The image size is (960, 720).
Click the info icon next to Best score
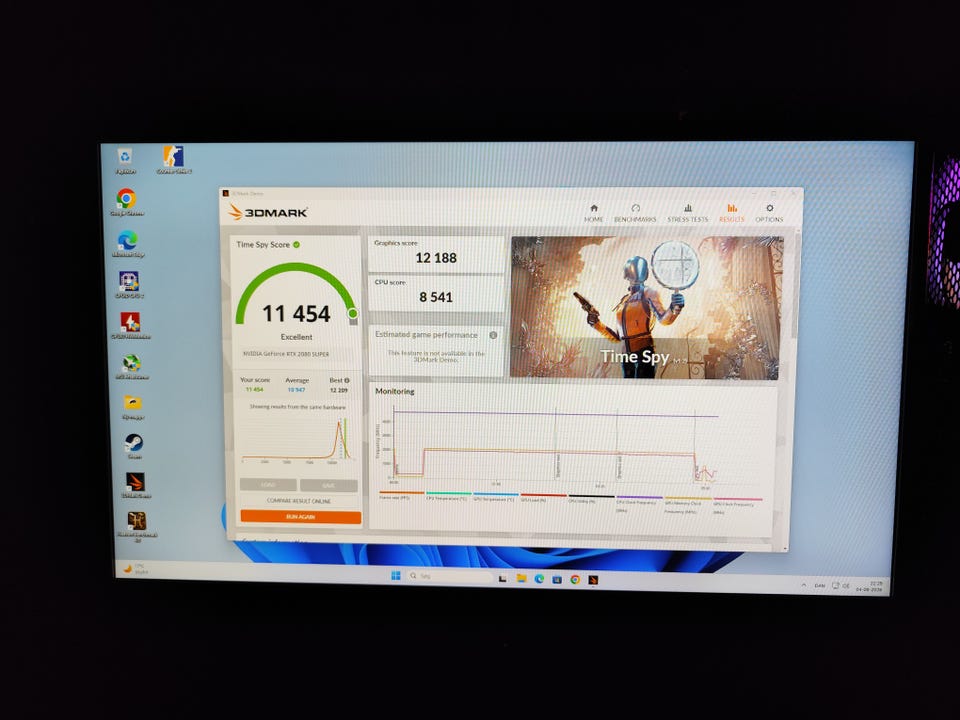[x=347, y=380]
